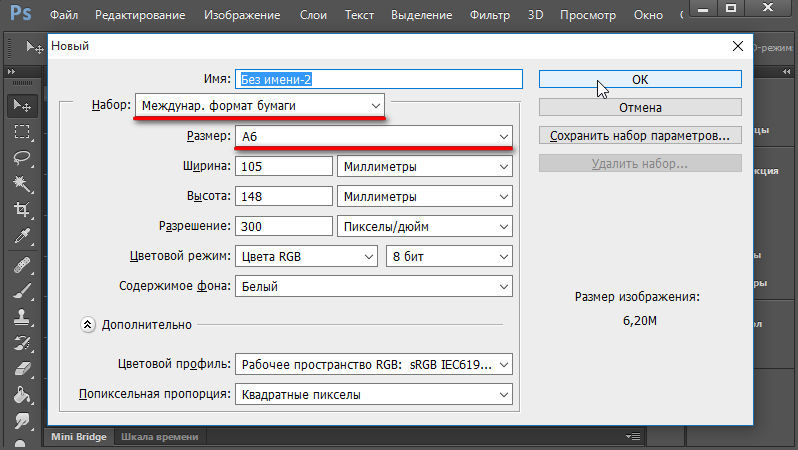The width and height of the screenshot is (798, 450).
Task: Select the Lasso tool
Action: (22, 158)
